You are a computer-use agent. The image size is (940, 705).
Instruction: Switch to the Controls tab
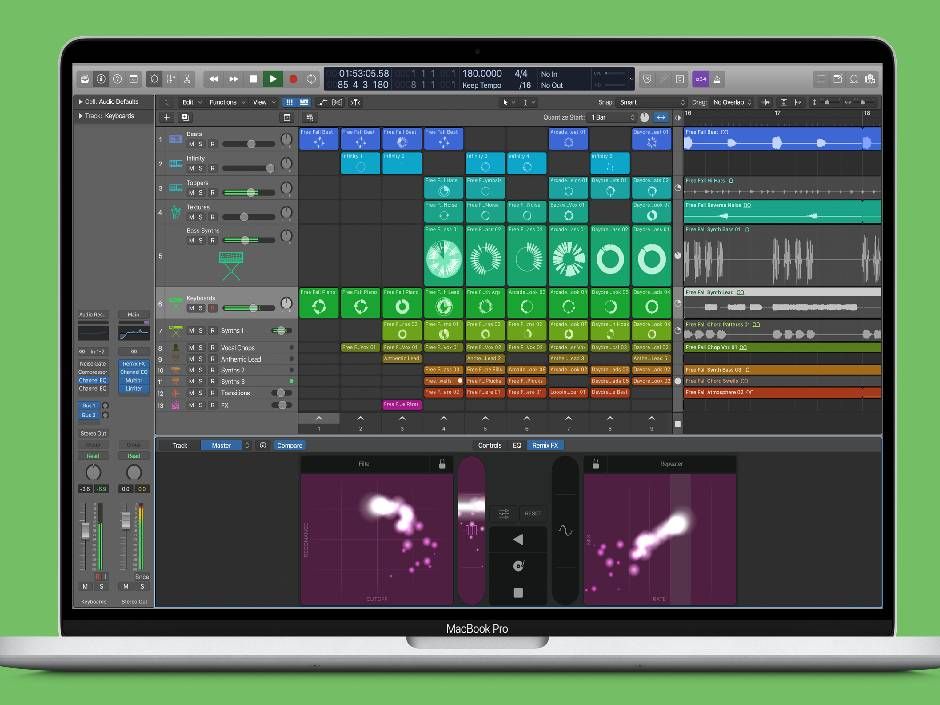pos(489,445)
